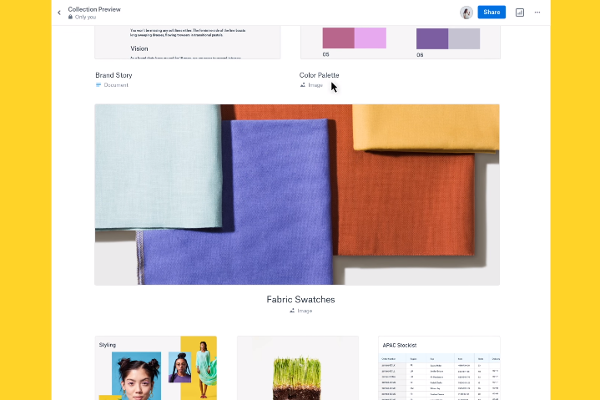The image size is (600, 400).
Task: Open the APAC Stockist spreadsheet thumbnail
Action: 438,368
